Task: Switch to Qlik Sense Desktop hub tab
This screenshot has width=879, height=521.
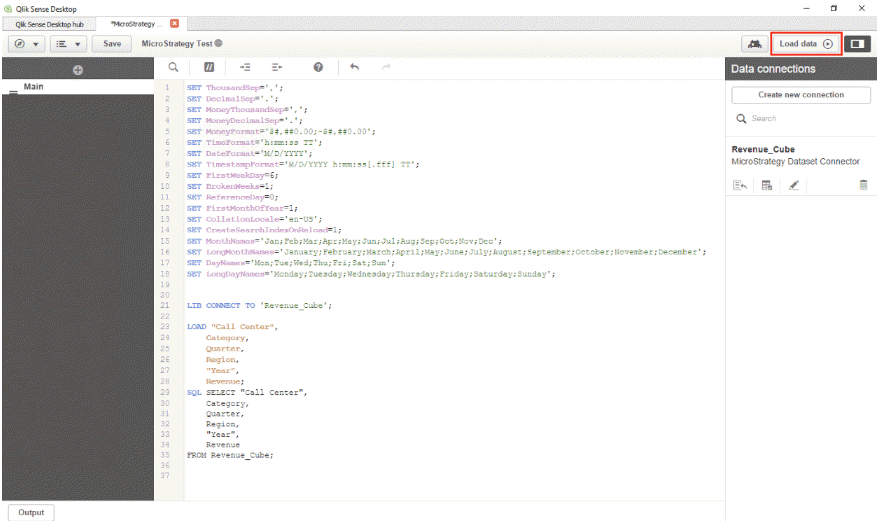Action: [x=49, y=23]
